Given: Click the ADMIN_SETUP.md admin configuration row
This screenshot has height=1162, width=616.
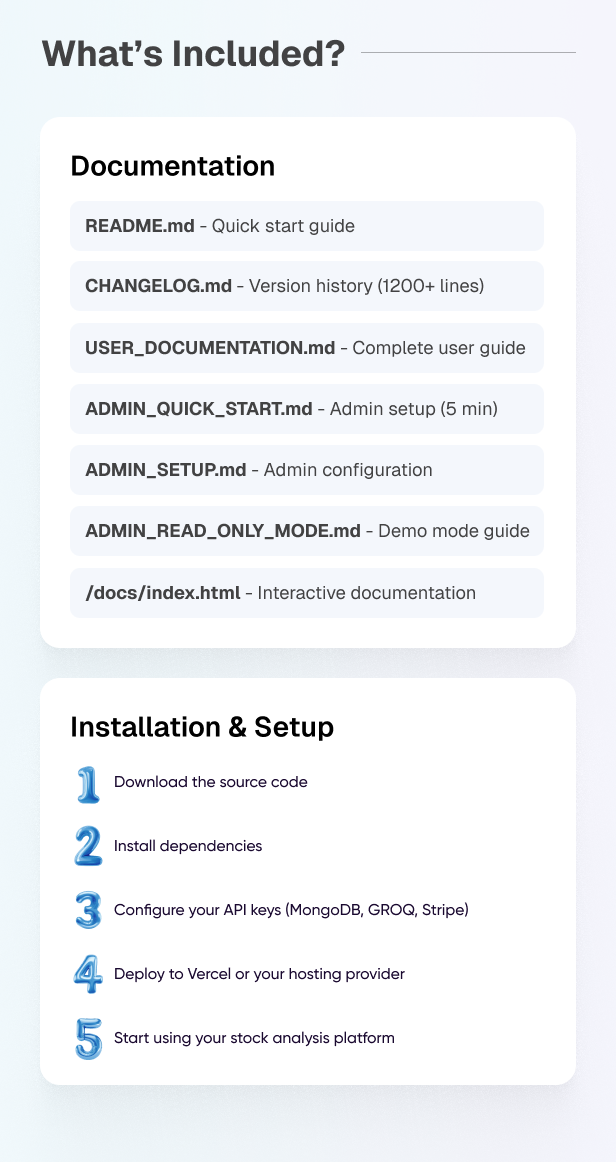Looking at the screenshot, I should click(x=306, y=470).
